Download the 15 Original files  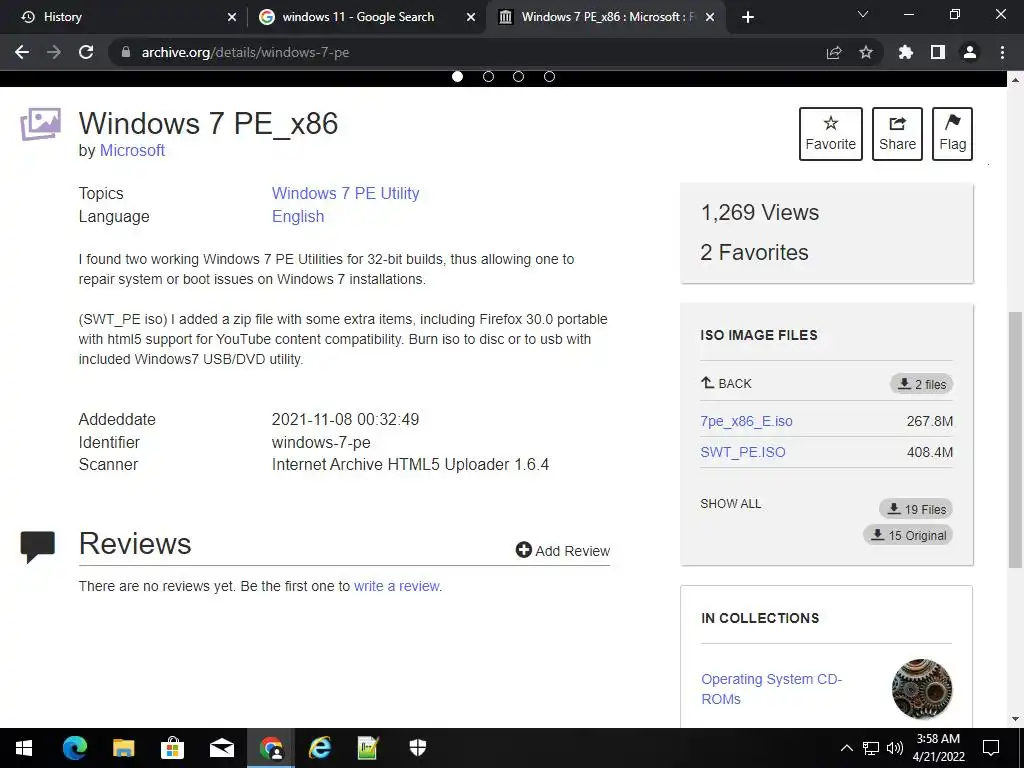click(x=908, y=535)
